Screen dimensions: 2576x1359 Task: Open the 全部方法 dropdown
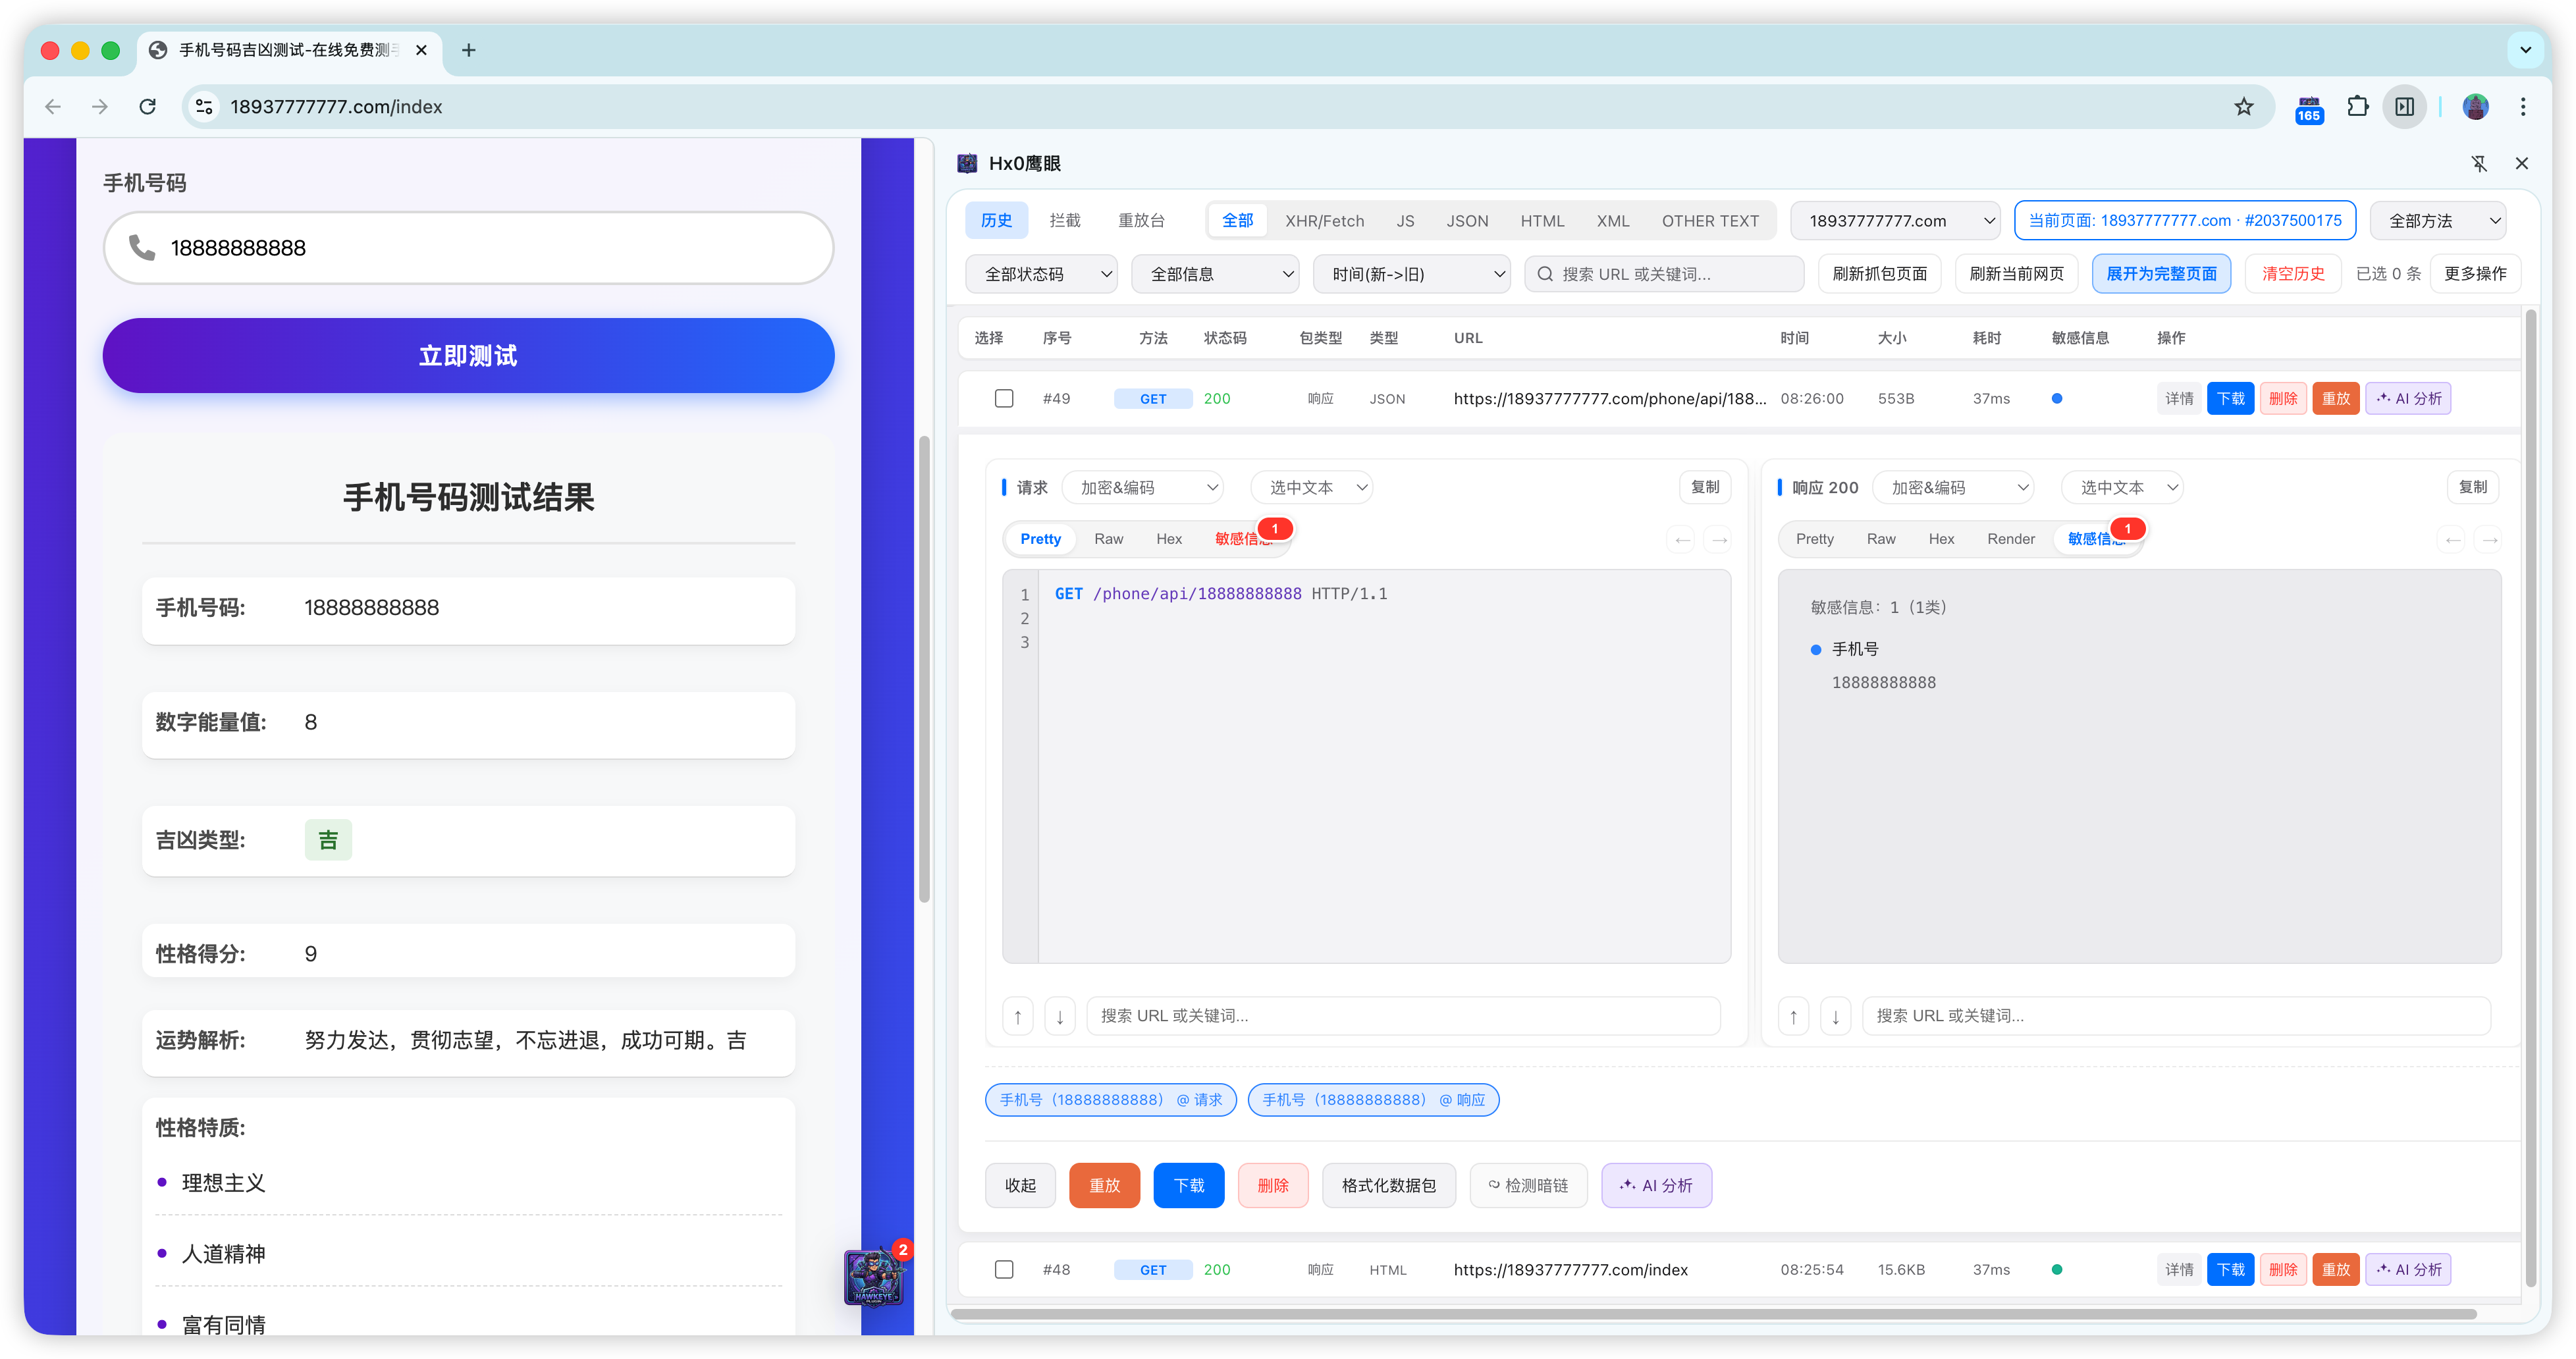[2438, 221]
